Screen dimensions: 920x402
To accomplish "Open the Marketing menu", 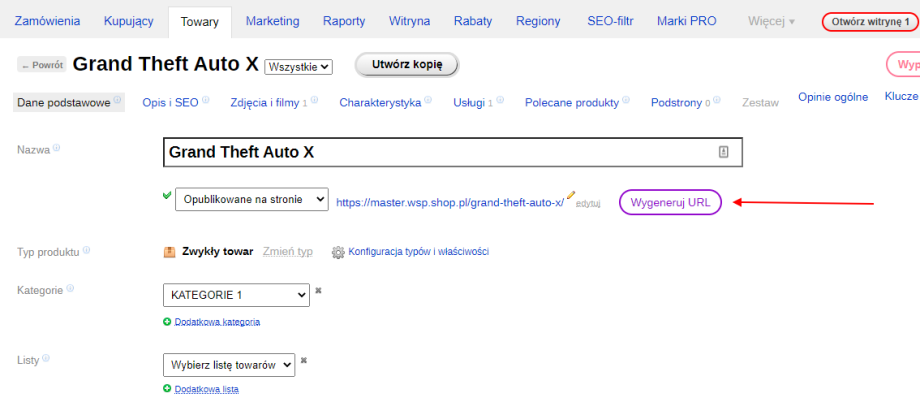I will pos(272,22).
